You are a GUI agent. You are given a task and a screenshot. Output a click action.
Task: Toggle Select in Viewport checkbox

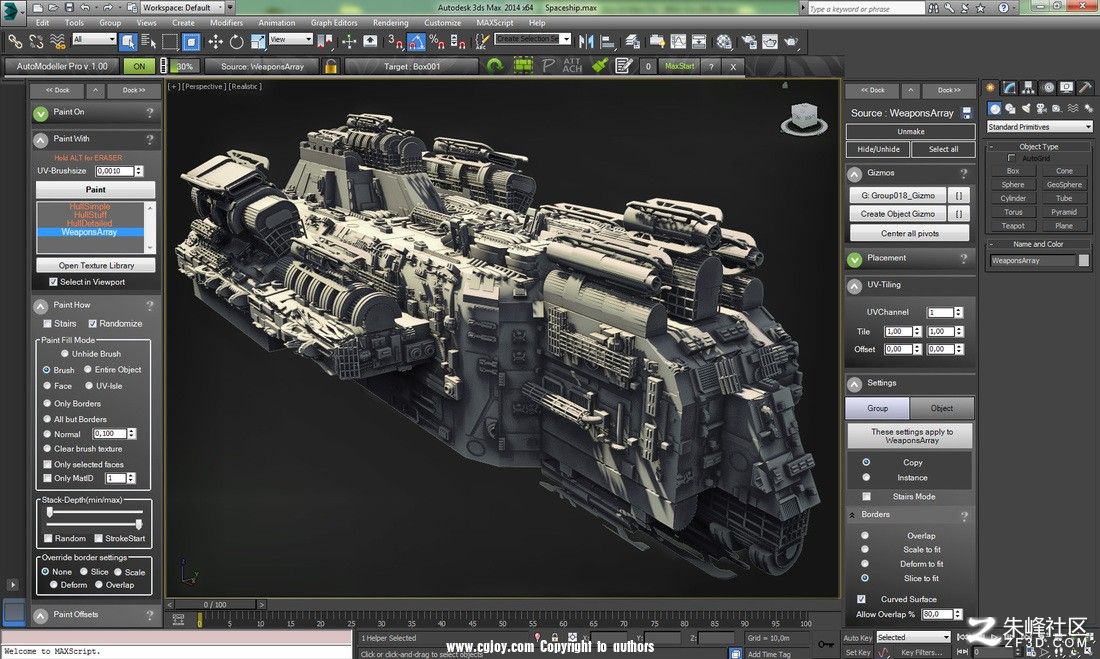click(x=53, y=282)
